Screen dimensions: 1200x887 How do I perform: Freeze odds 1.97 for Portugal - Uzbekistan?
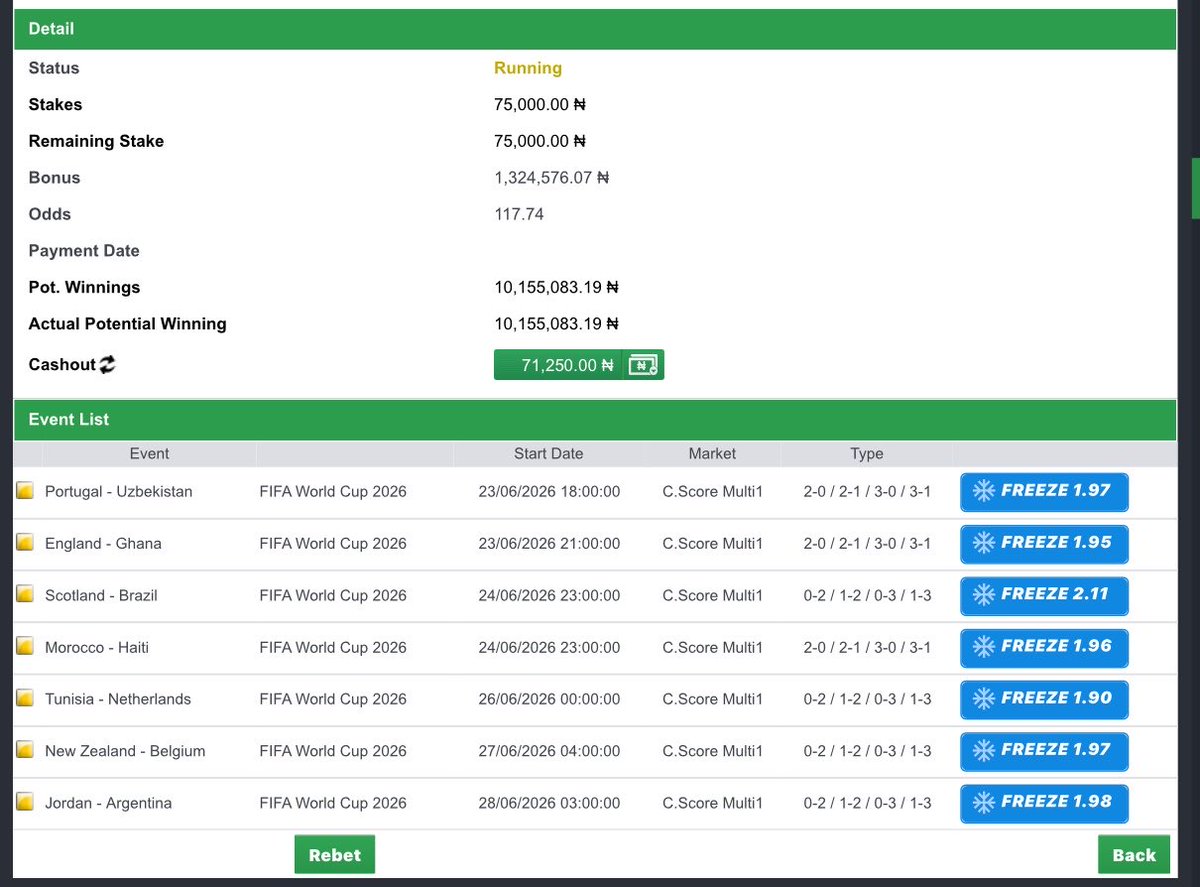(1044, 491)
